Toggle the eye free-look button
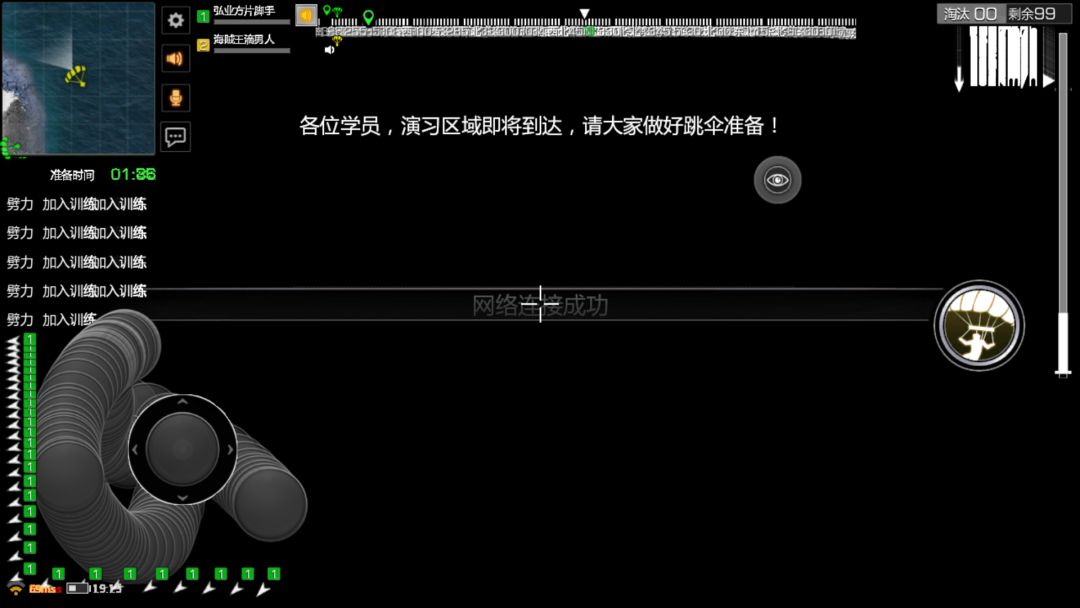Image resolution: width=1080 pixels, height=608 pixels. tap(778, 180)
